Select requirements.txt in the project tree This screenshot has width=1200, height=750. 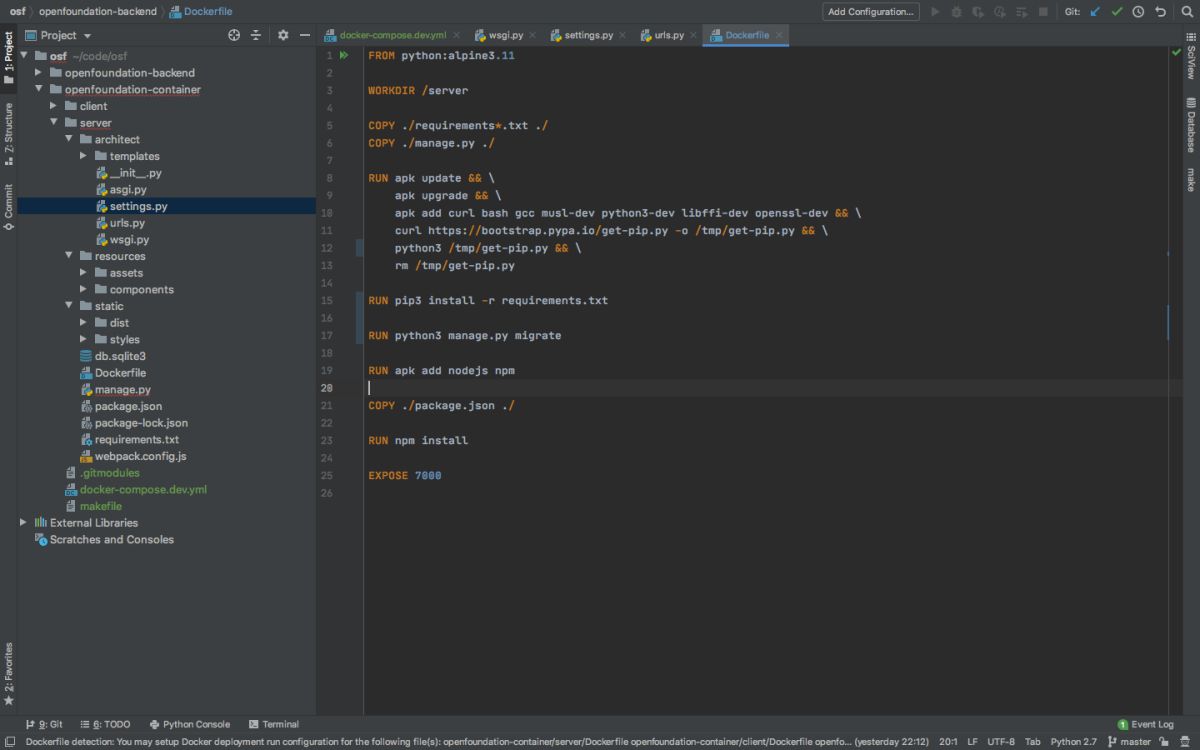pyautogui.click(x=136, y=439)
